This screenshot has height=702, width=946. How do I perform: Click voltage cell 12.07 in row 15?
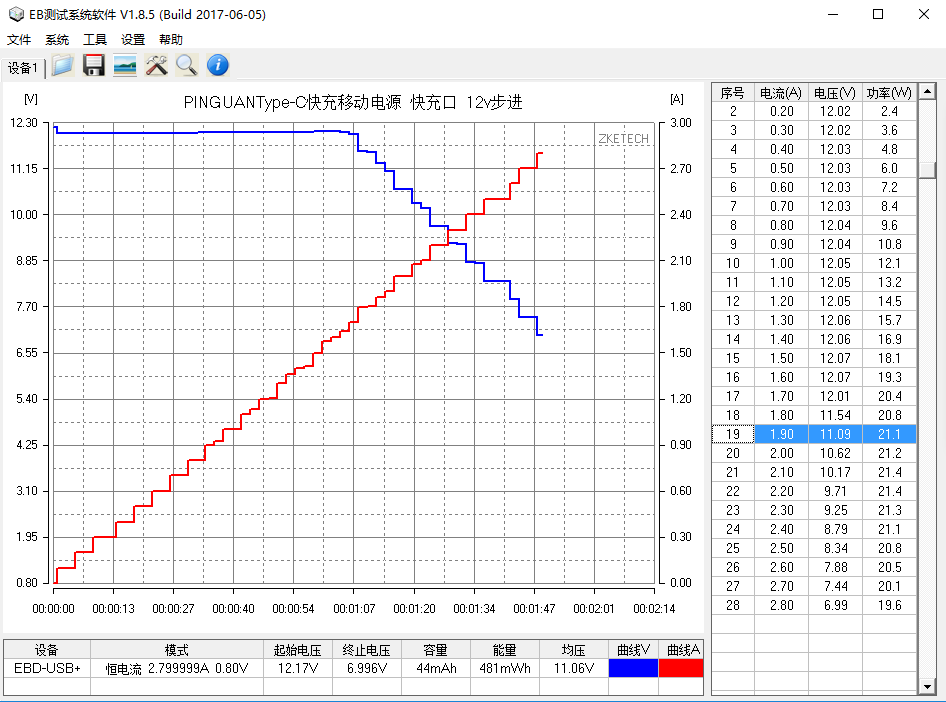pos(835,358)
